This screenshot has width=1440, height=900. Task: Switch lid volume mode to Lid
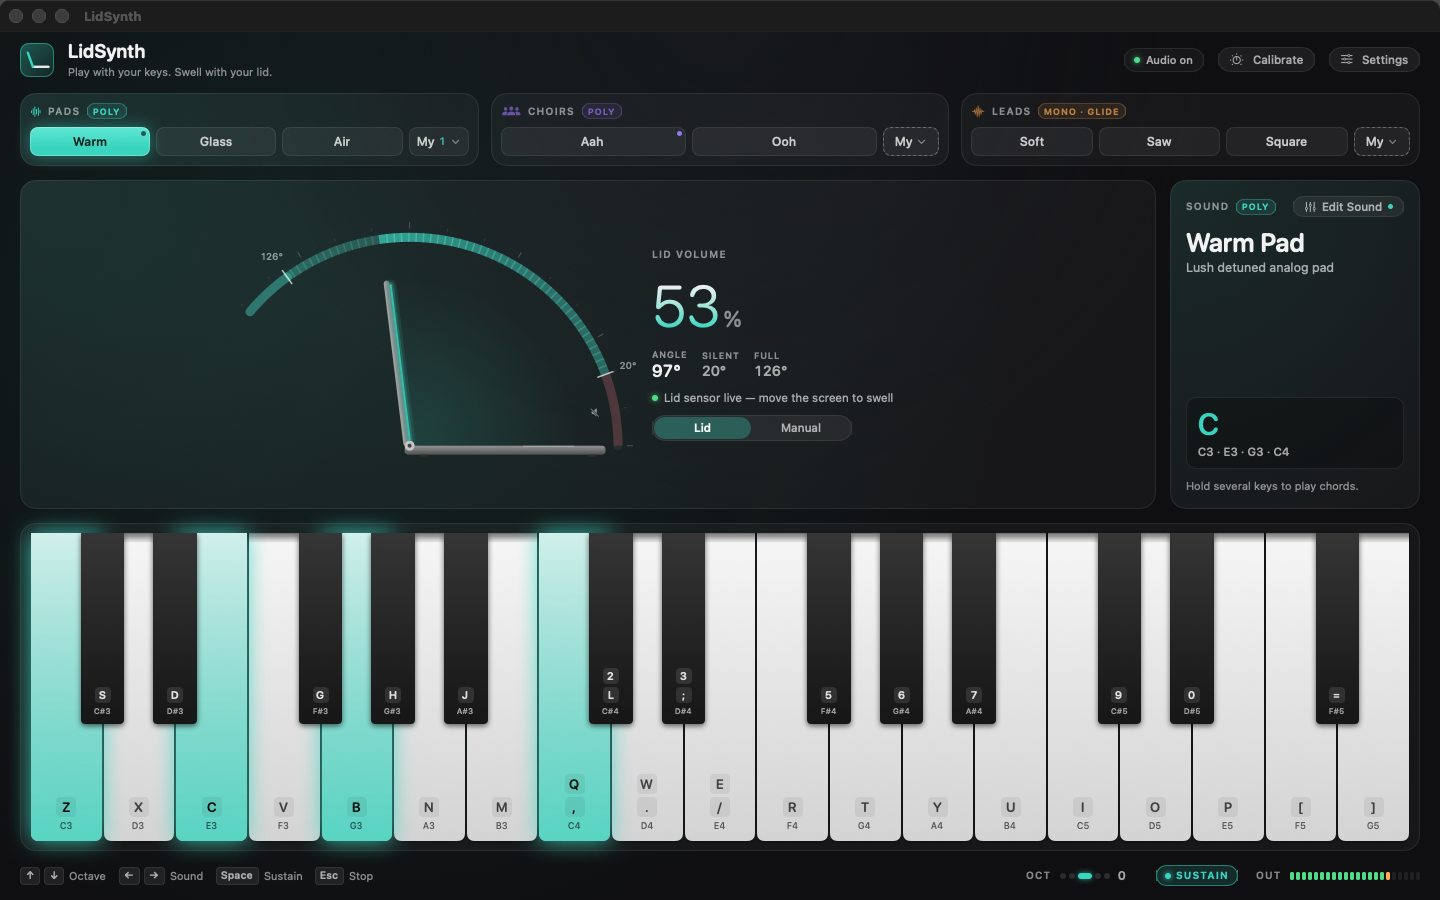702,428
